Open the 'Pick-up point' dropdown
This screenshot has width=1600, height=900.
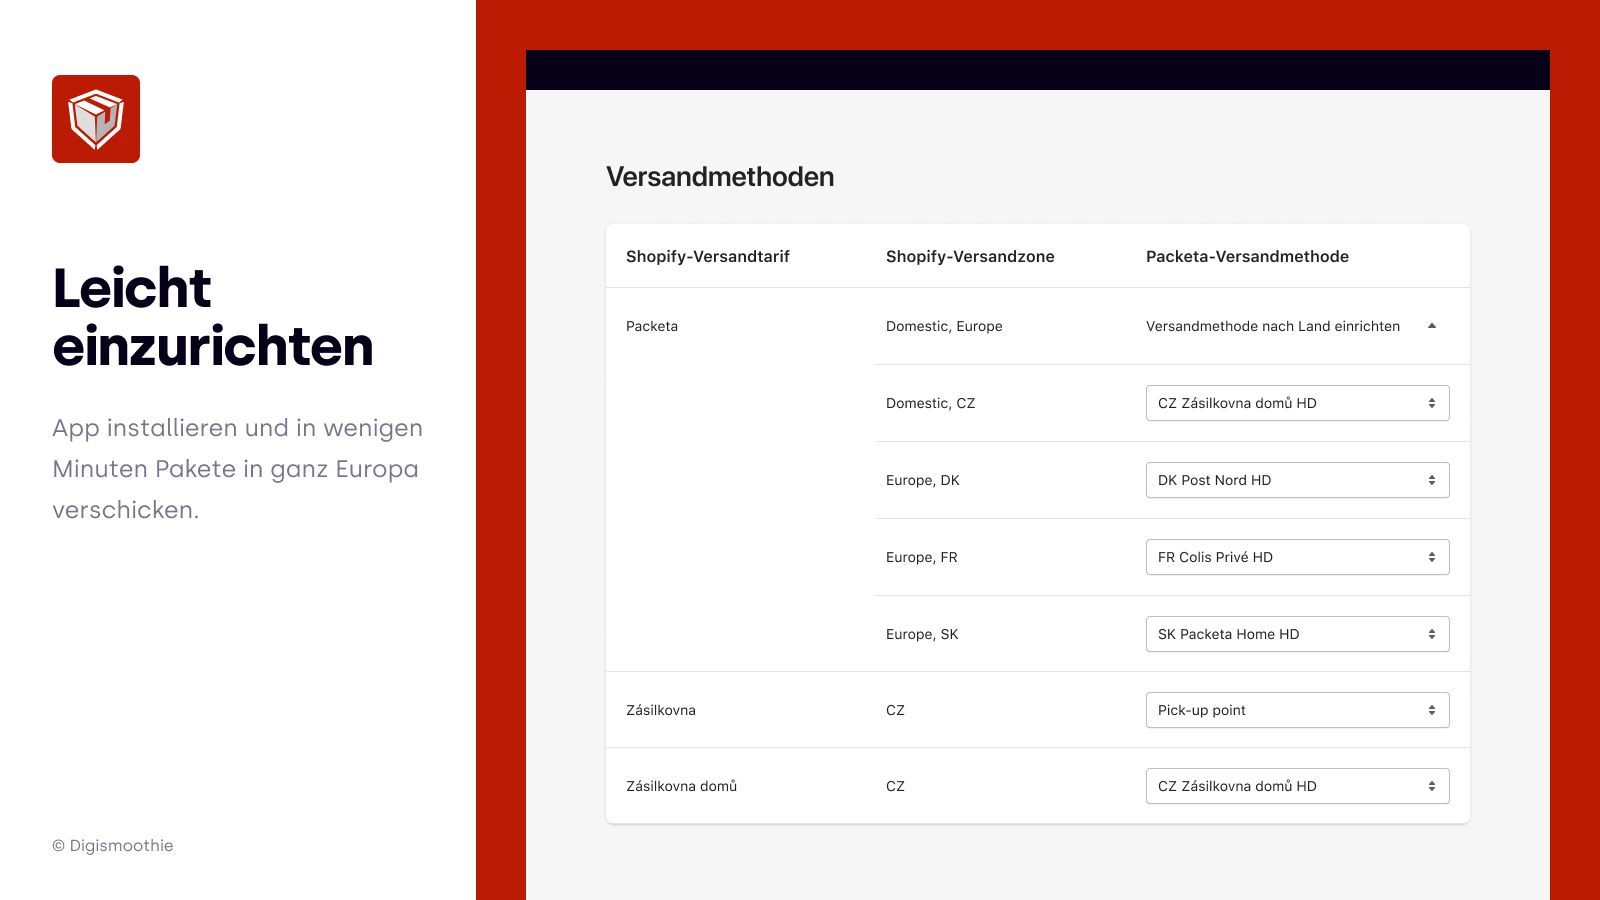[x=1297, y=710]
